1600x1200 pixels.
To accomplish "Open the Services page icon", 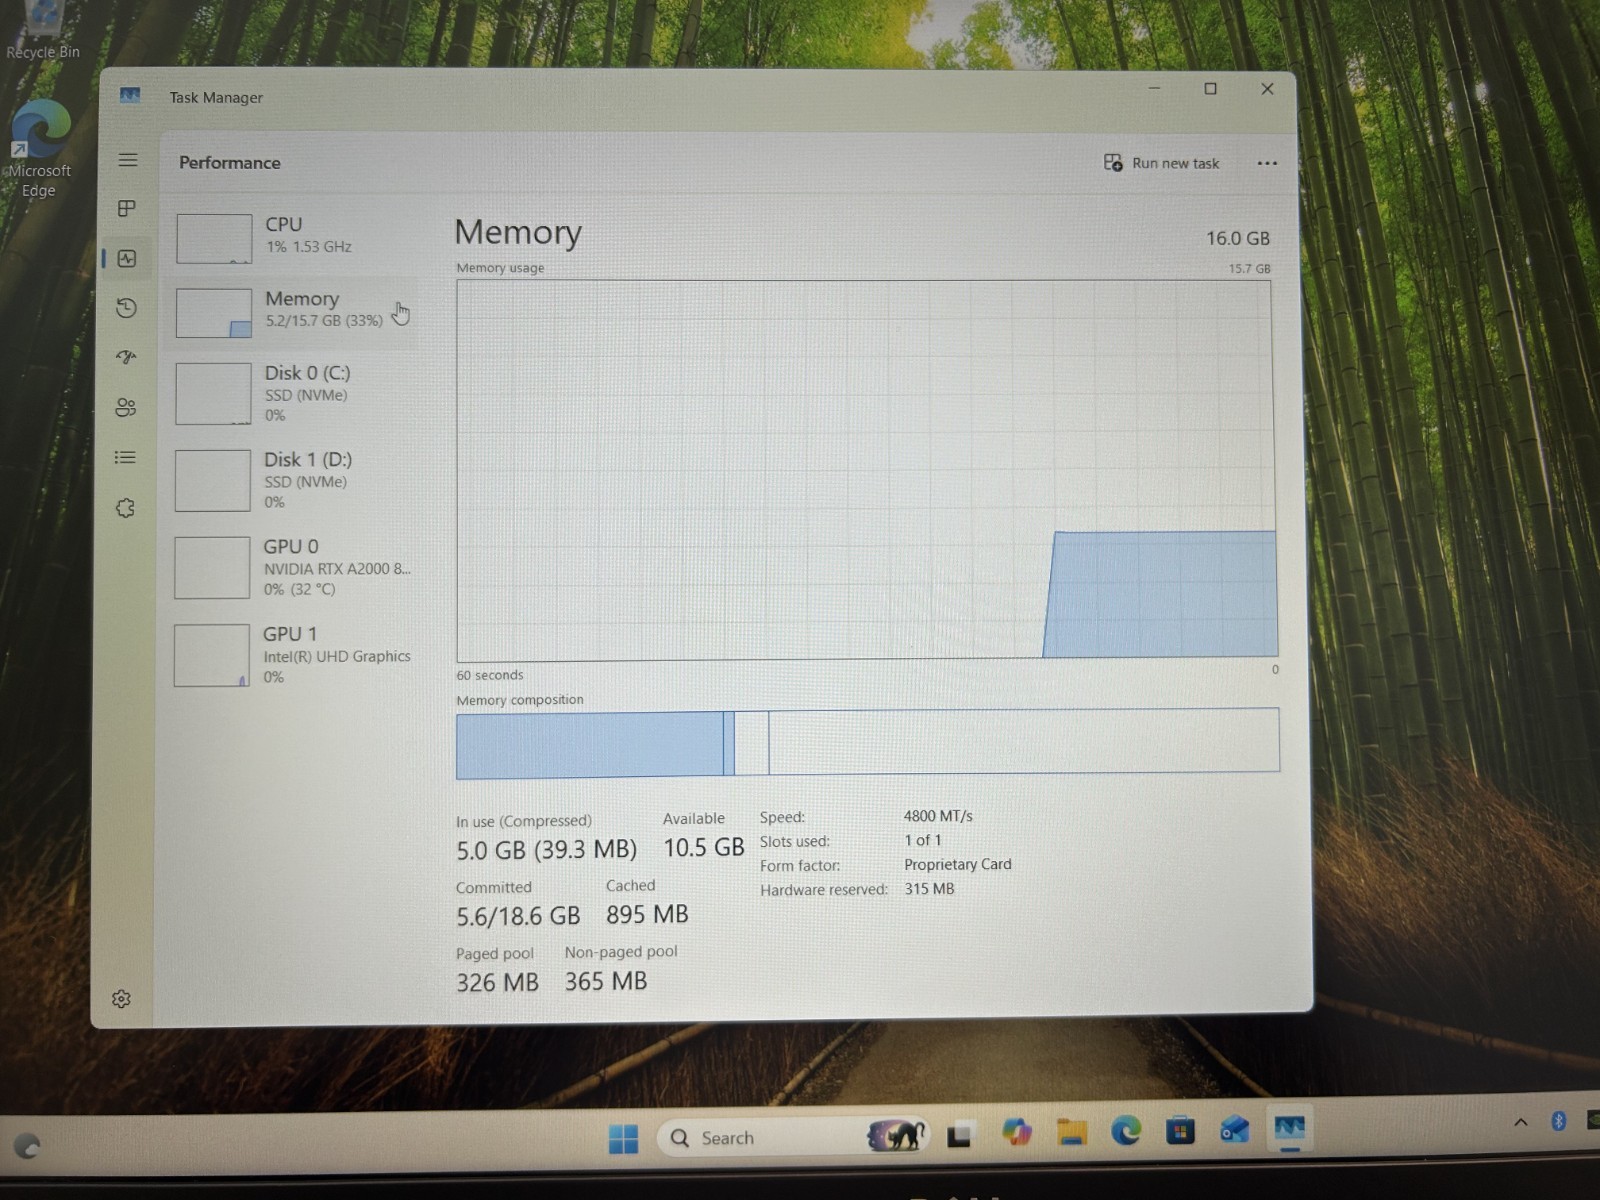I will click(125, 508).
